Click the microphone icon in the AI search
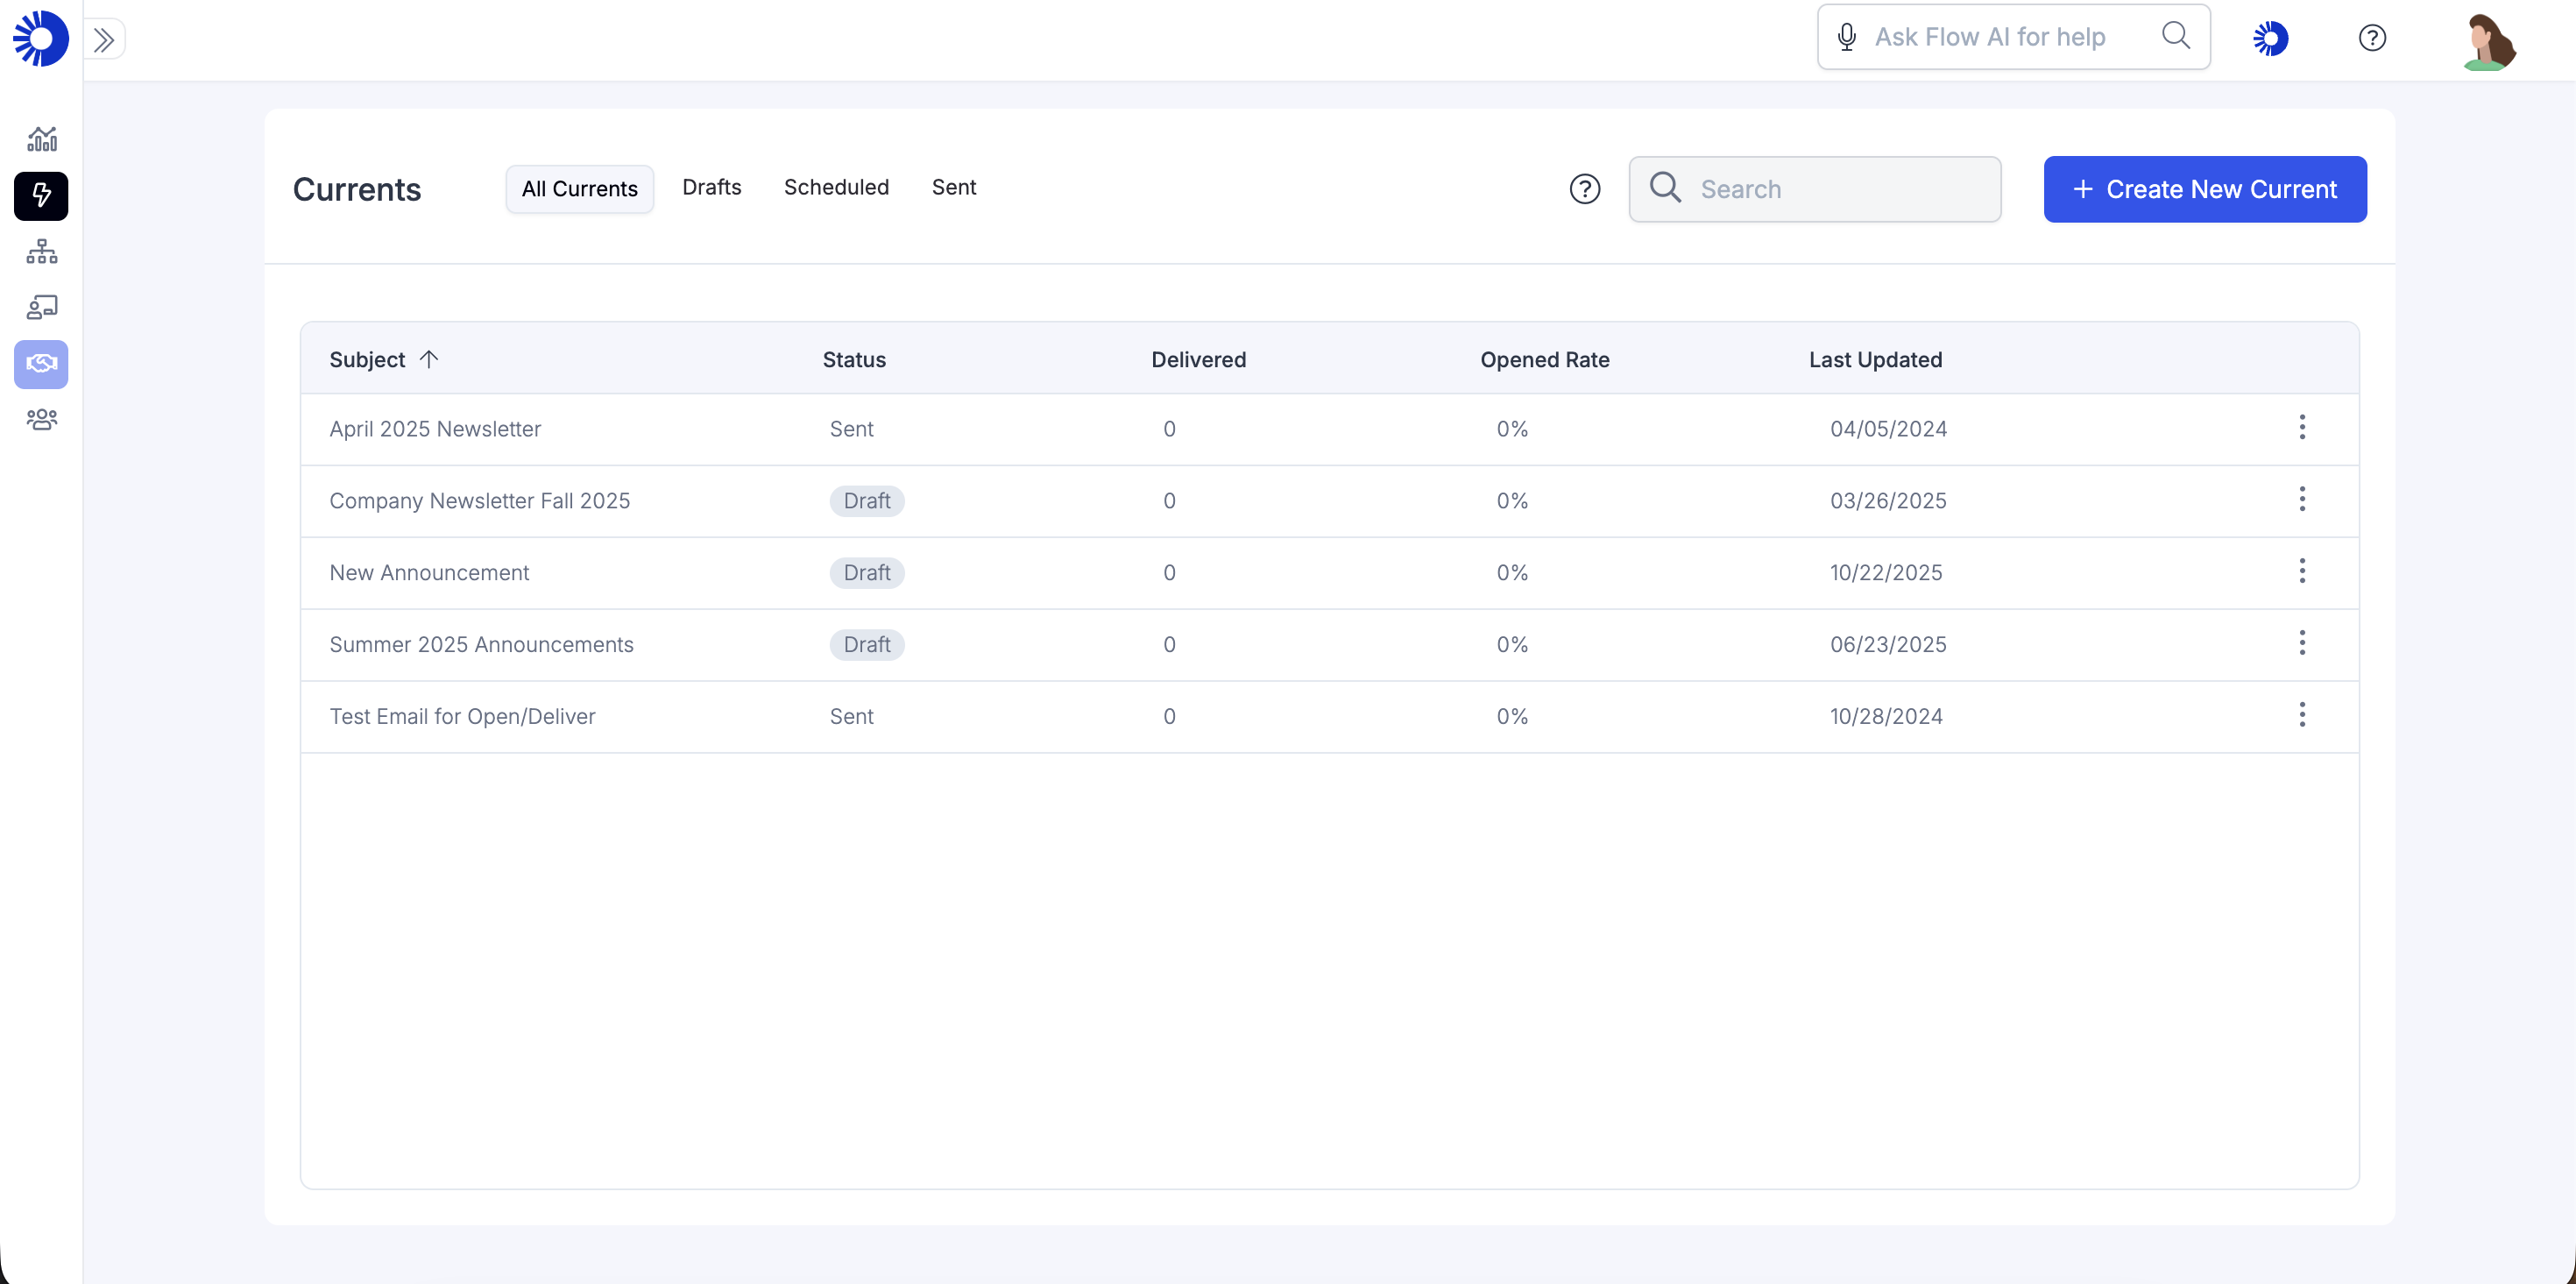 tap(1846, 37)
